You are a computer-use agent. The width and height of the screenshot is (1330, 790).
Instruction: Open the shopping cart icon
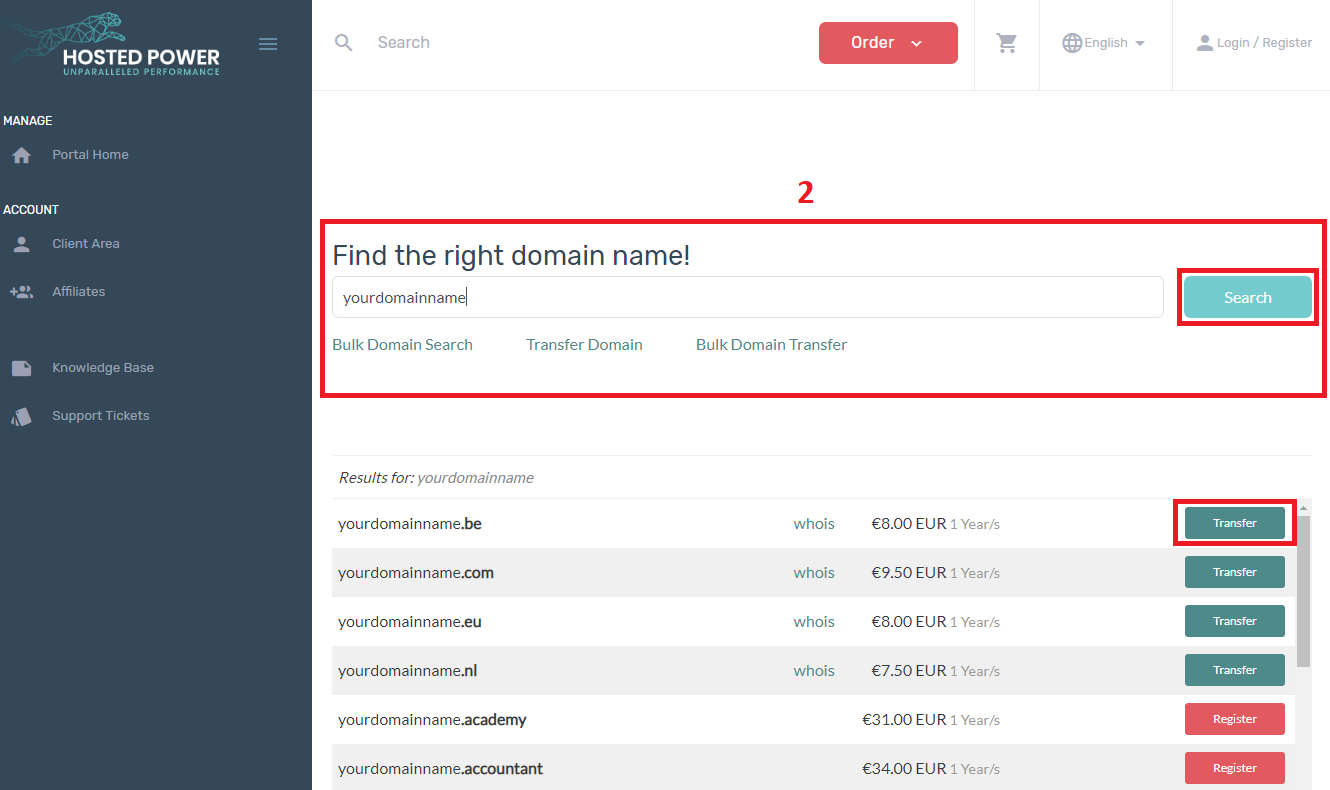[x=1007, y=43]
